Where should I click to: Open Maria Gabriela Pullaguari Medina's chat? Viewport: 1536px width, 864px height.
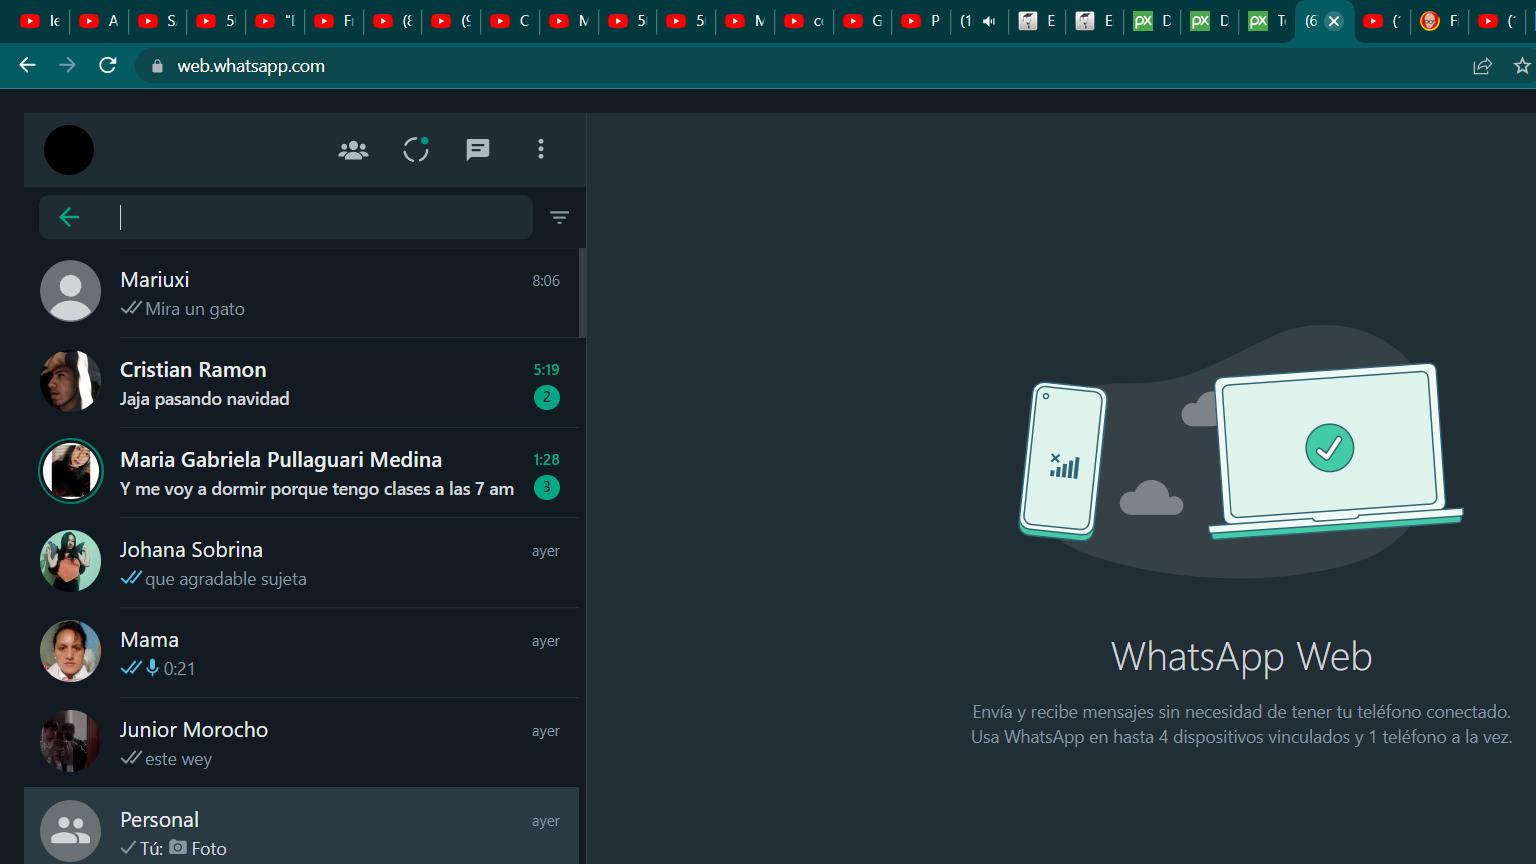300,473
